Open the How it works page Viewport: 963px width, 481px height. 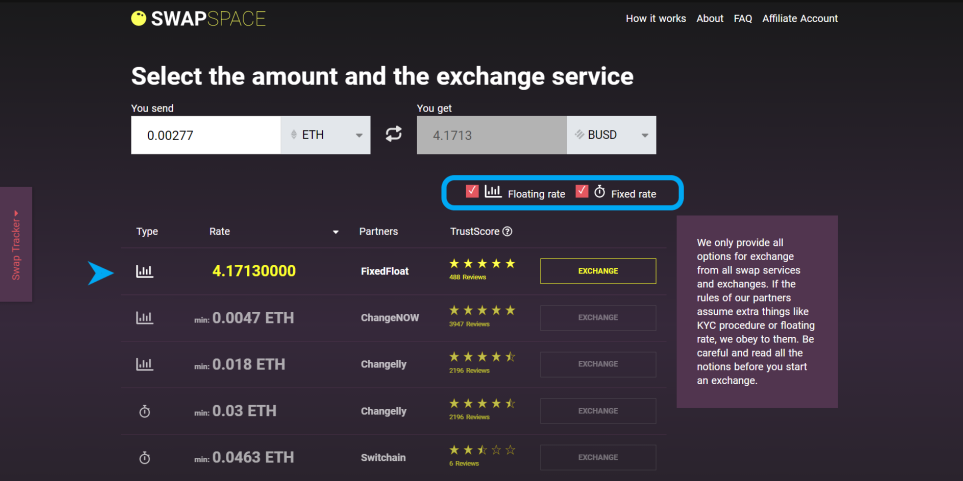coord(656,18)
